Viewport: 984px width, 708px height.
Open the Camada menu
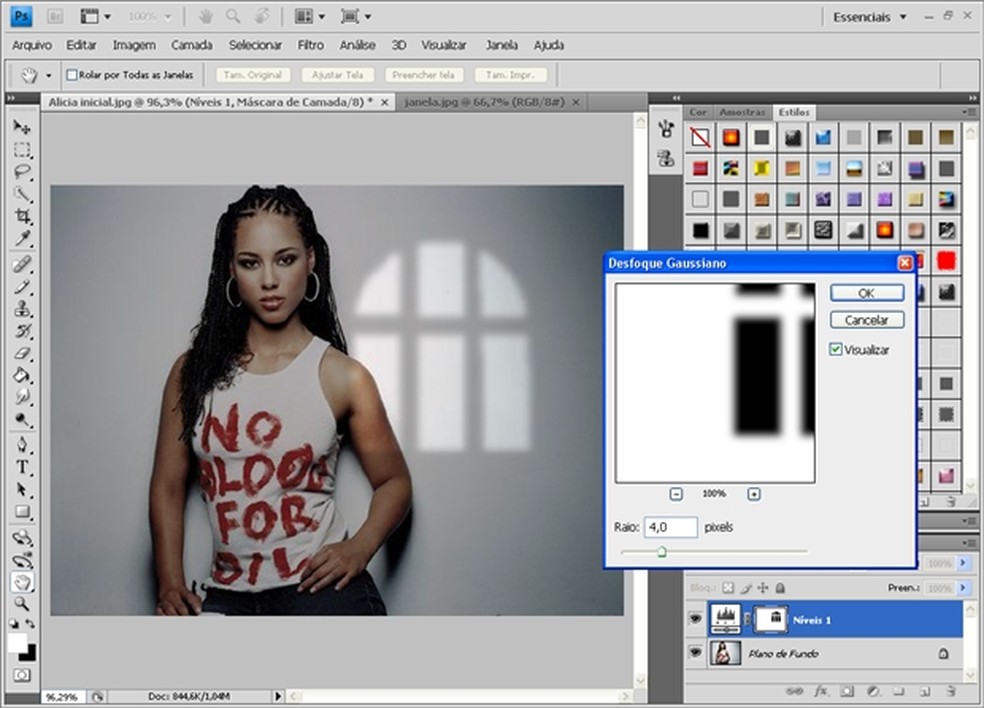(191, 45)
